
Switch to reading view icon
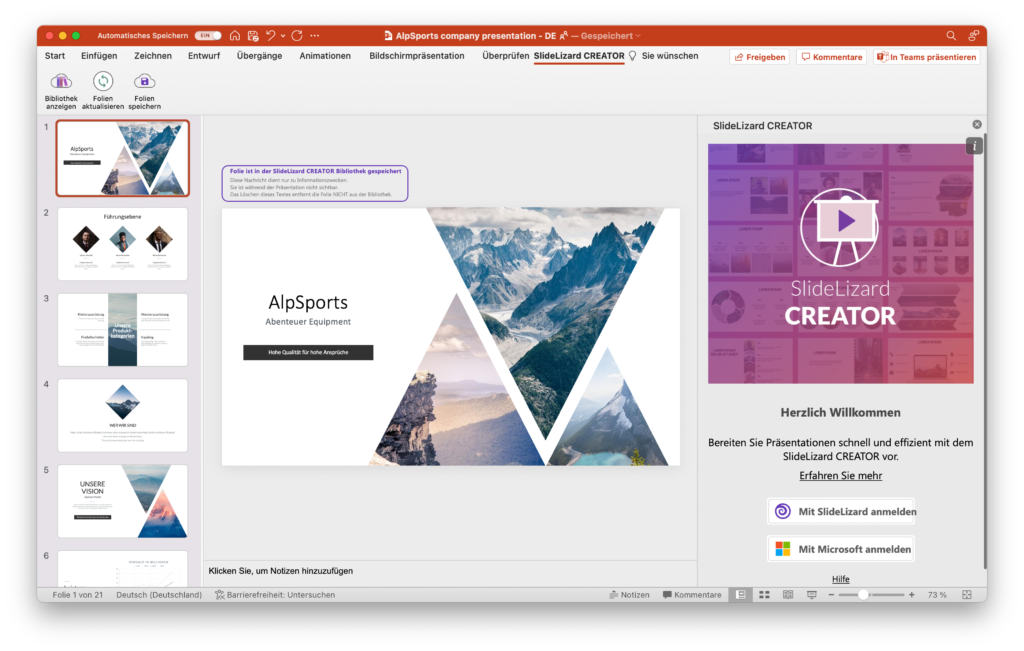788,595
